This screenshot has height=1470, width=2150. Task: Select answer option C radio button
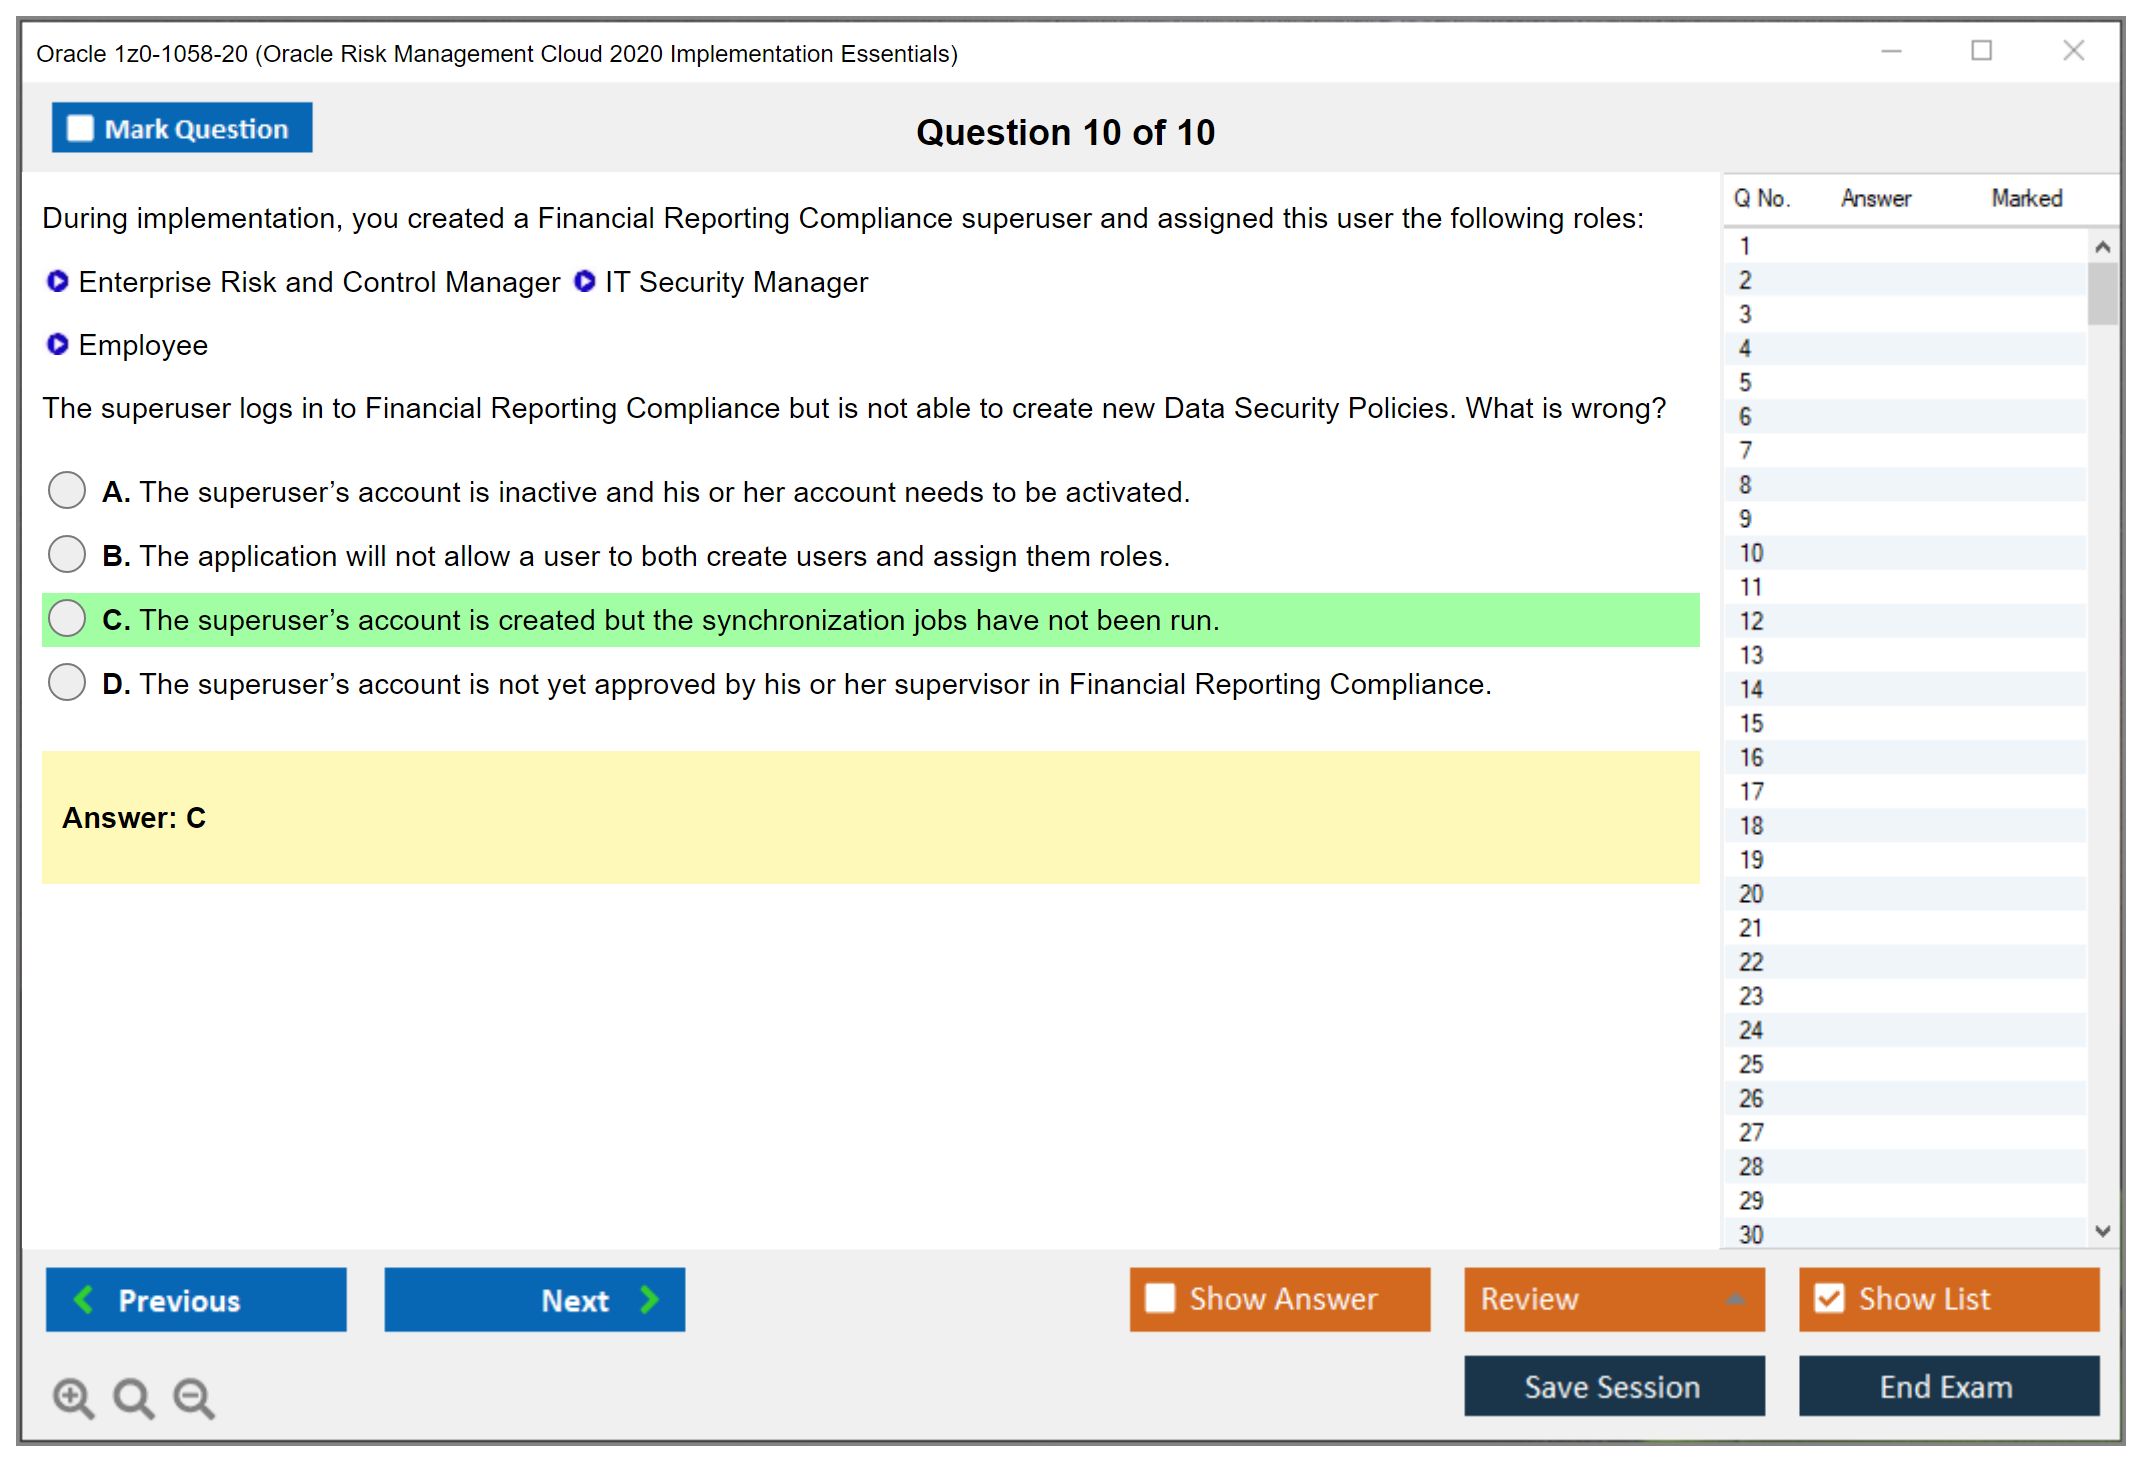(67, 618)
